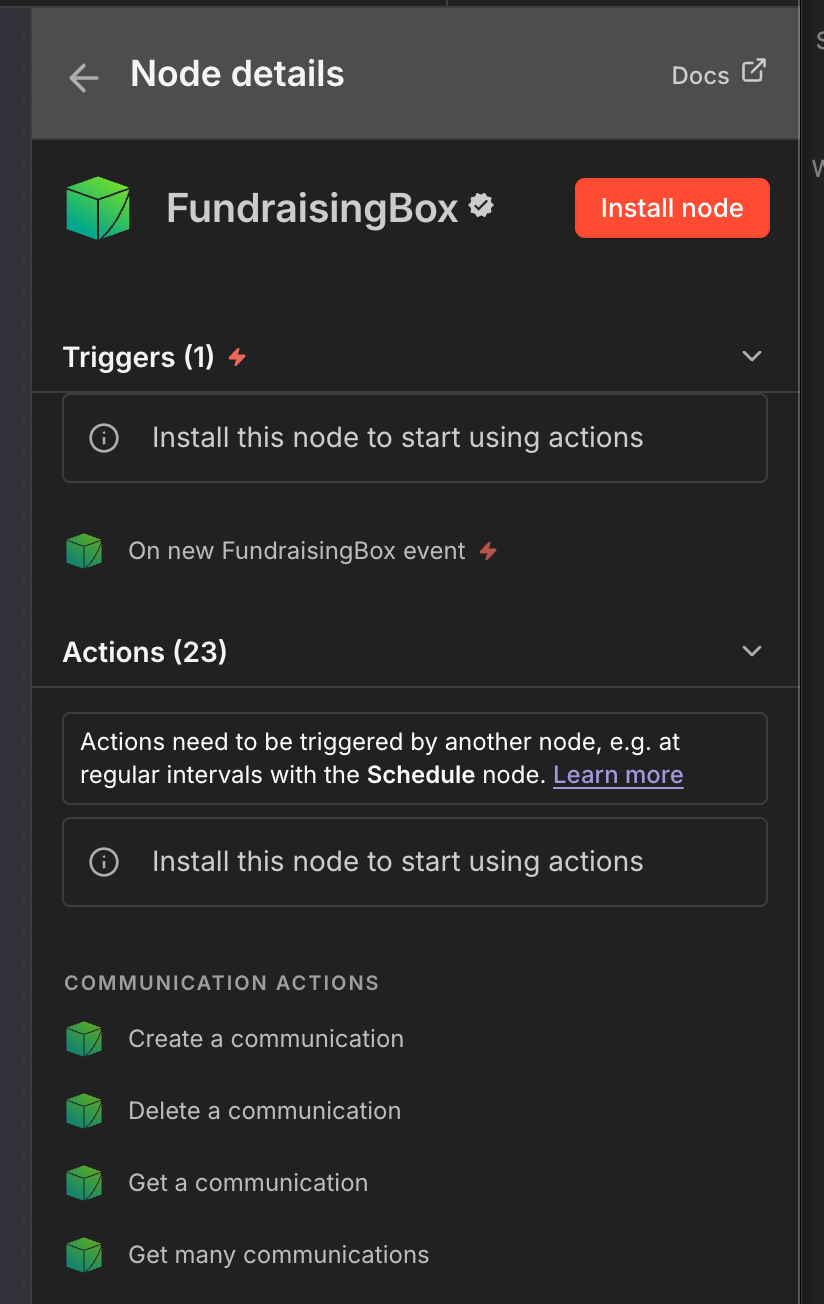Viewport: 824px width, 1304px height.
Task: Select Create a communication action
Action: (x=266, y=1039)
